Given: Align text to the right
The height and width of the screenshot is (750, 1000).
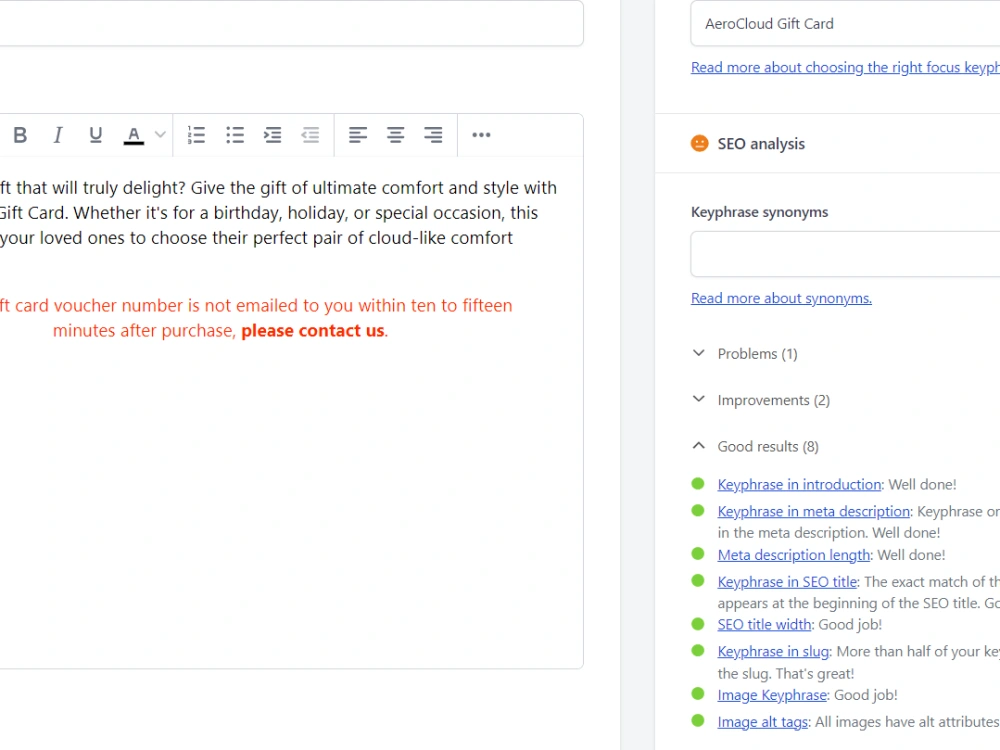Looking at the screenshot, I should 434,135.
